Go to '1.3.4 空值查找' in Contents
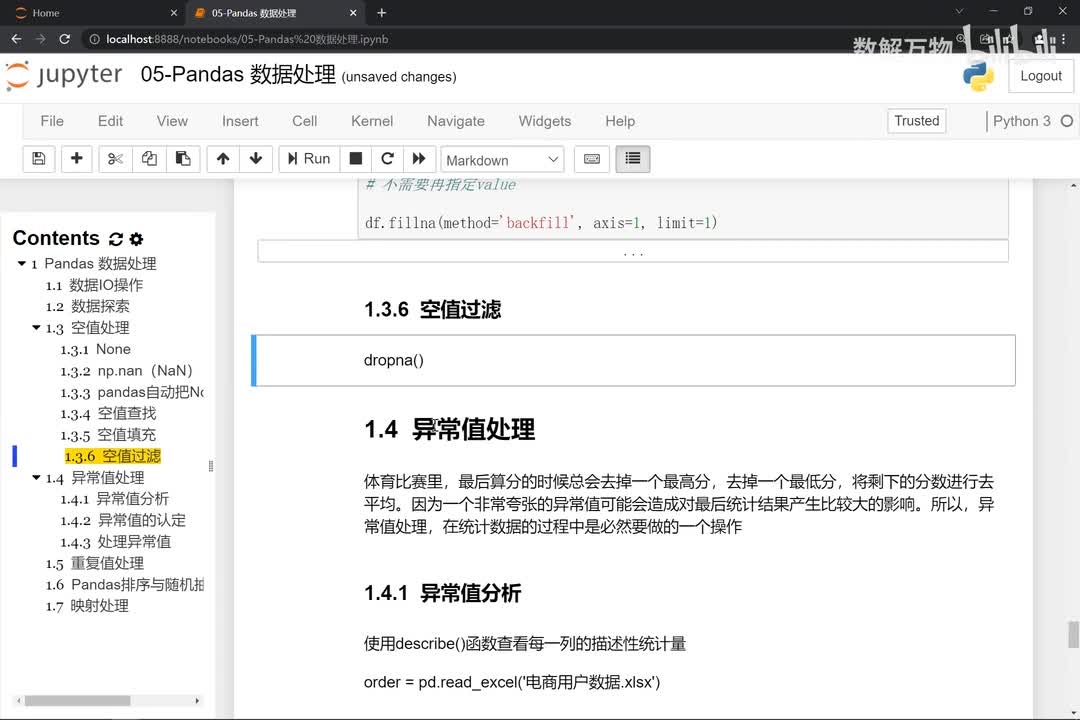This screenshot has width=1080, height=720. [x=108, y=413]
